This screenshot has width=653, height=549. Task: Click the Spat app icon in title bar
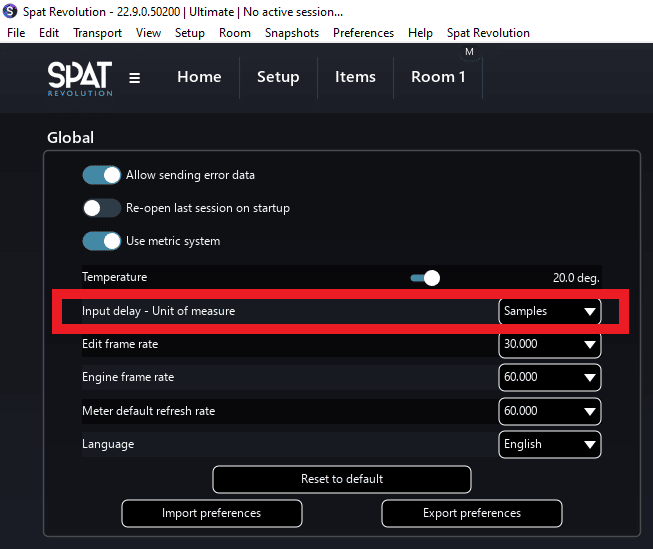10,11
